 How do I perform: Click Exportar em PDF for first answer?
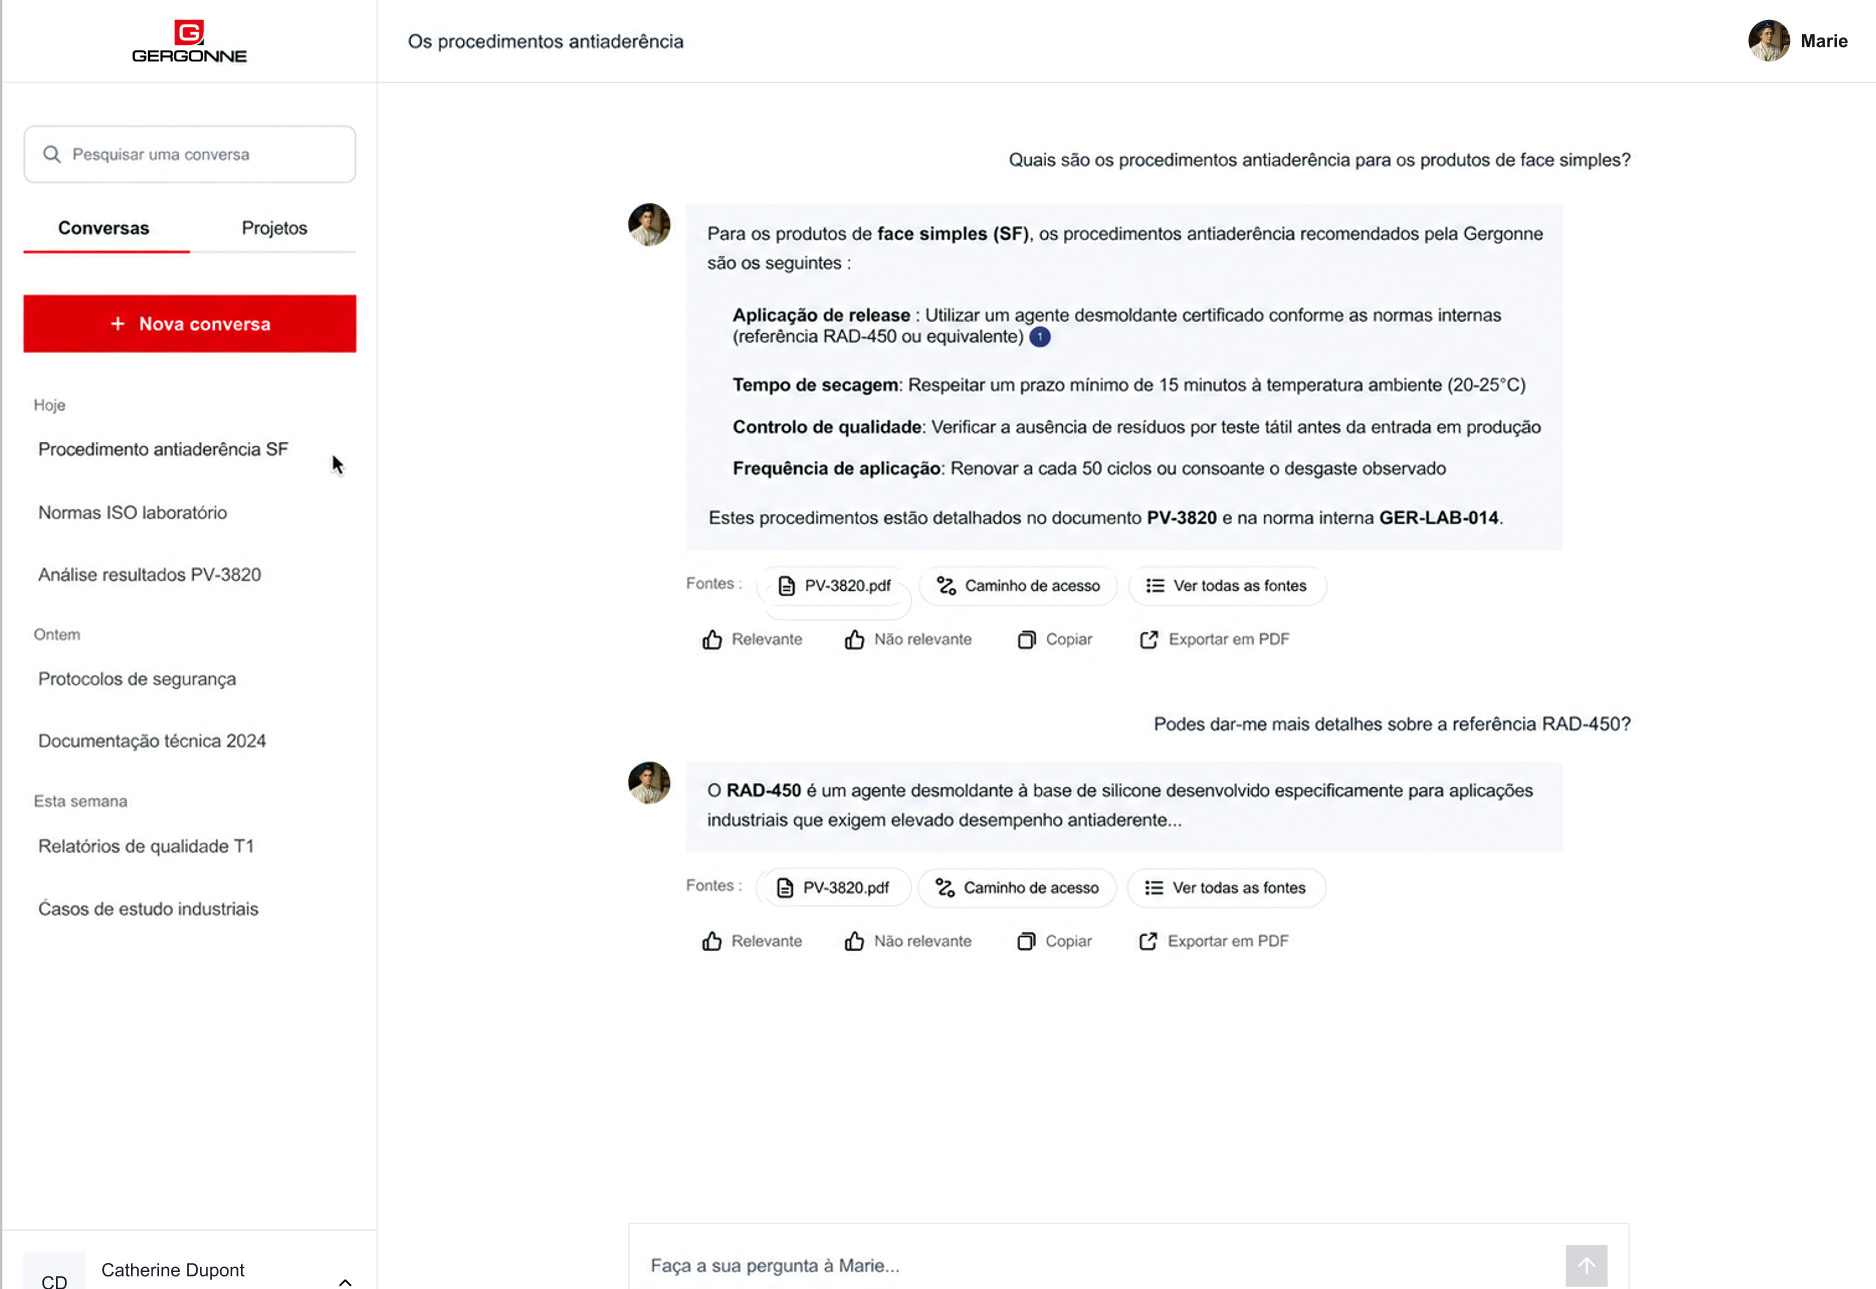coord(1214,639)
